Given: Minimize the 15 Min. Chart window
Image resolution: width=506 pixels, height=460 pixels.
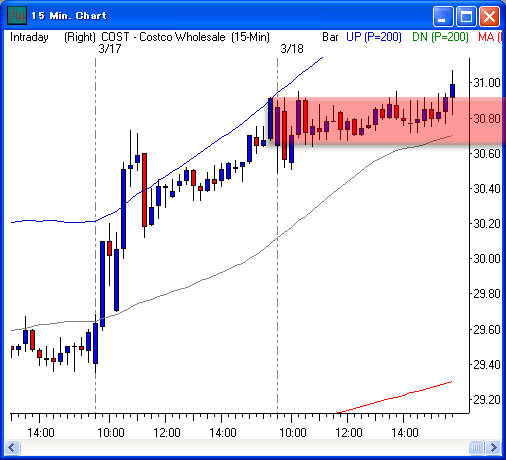Looking at the screenshot, I should [x=443, y=16].
